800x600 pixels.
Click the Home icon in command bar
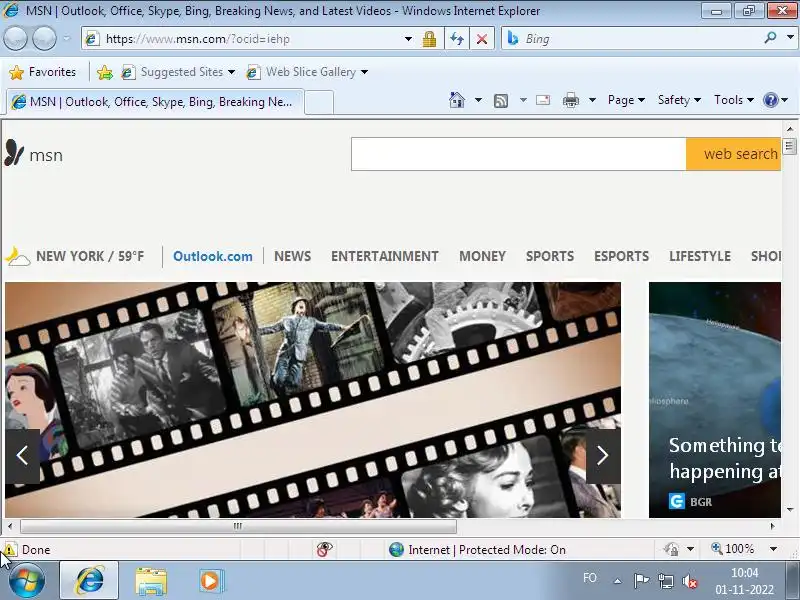[x=457, y=100]
